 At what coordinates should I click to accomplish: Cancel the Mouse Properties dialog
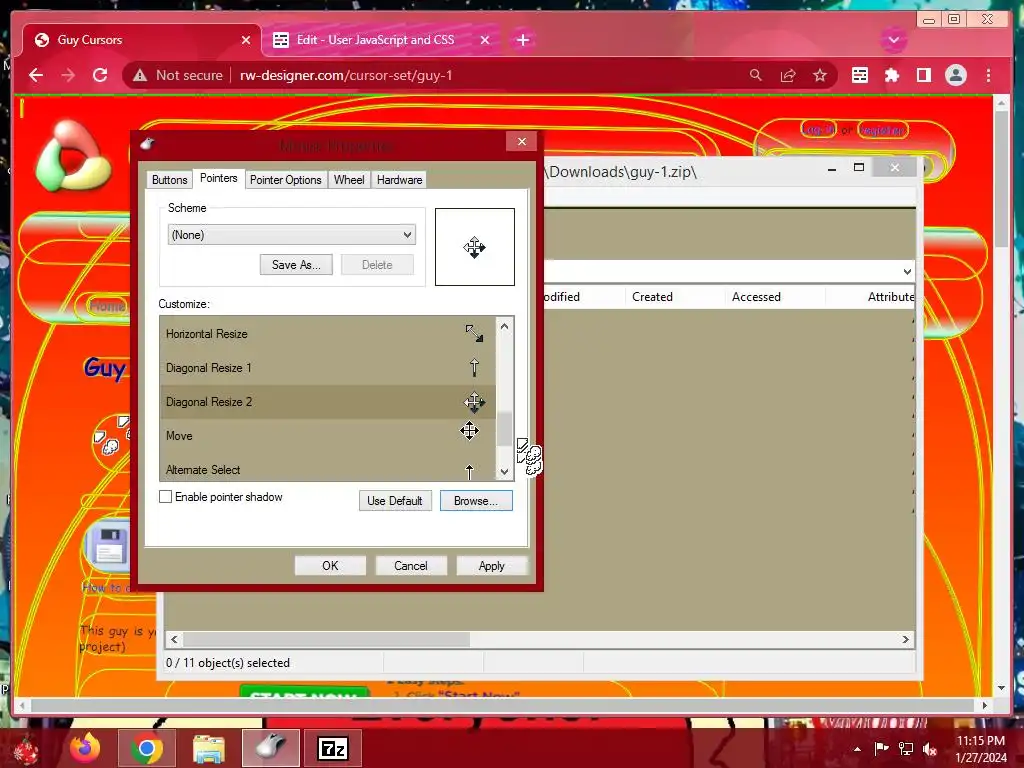click(x=411, y=566)
